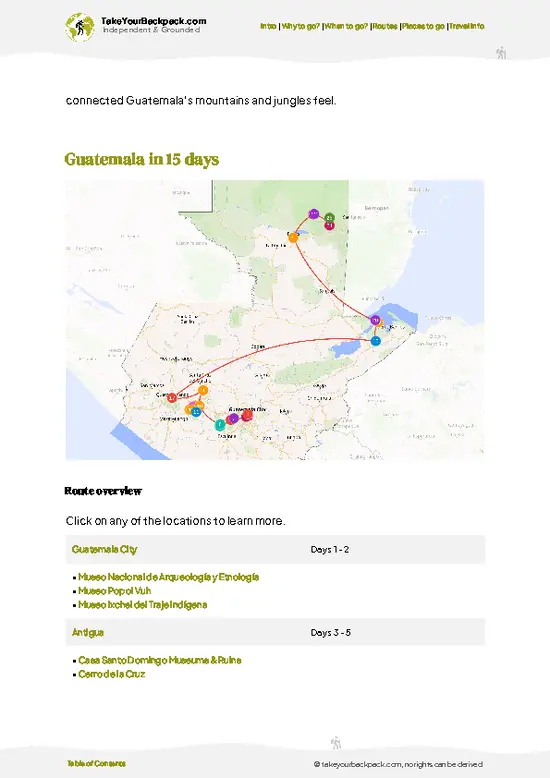Click the 'Guatemala in 15 days' heading
550x778 pixels.
[x=142, y=159]
